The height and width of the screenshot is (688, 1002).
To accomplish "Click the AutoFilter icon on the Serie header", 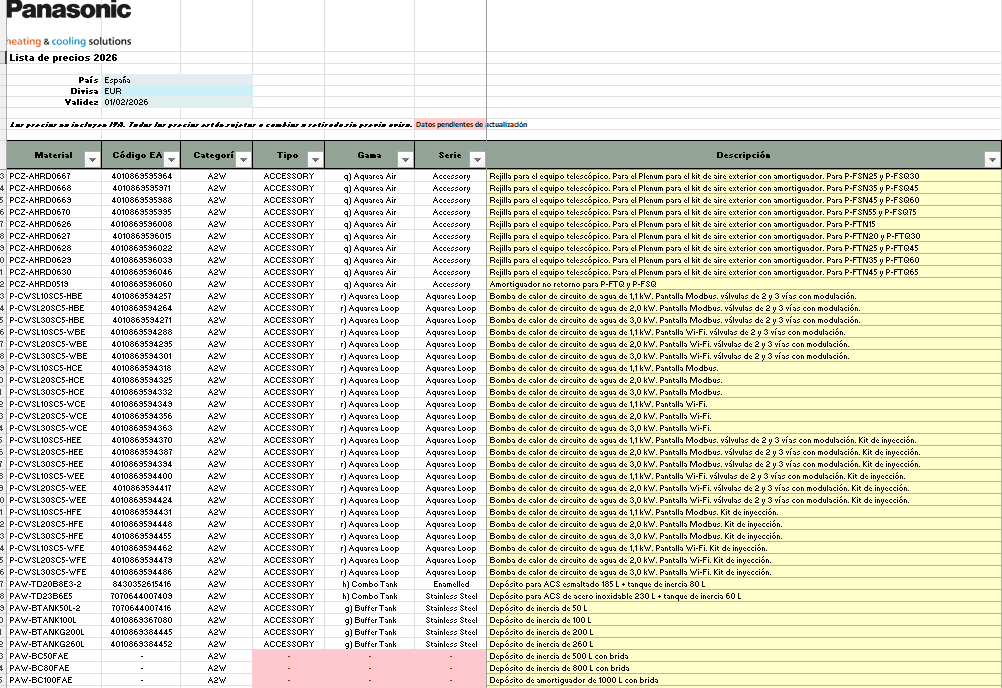I will 477,157.
